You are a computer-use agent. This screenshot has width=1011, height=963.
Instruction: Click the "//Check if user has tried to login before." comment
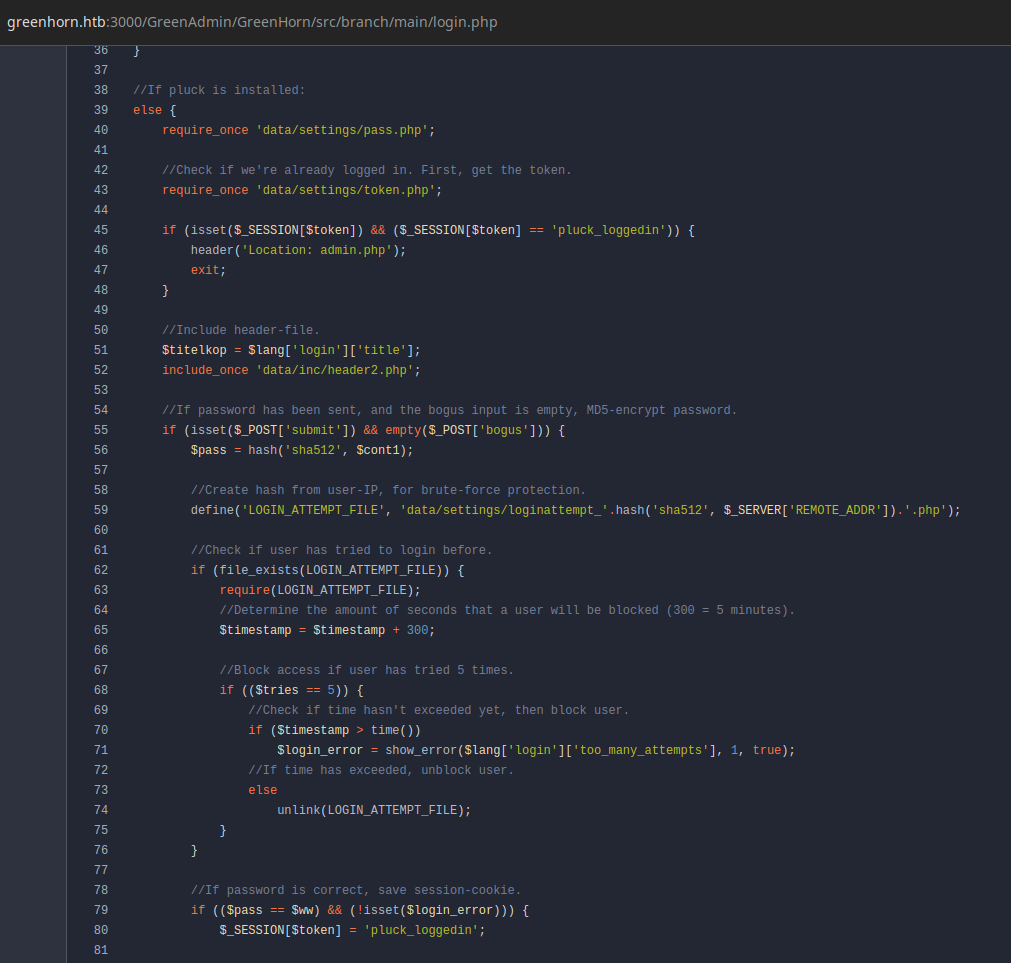[342, 550]
